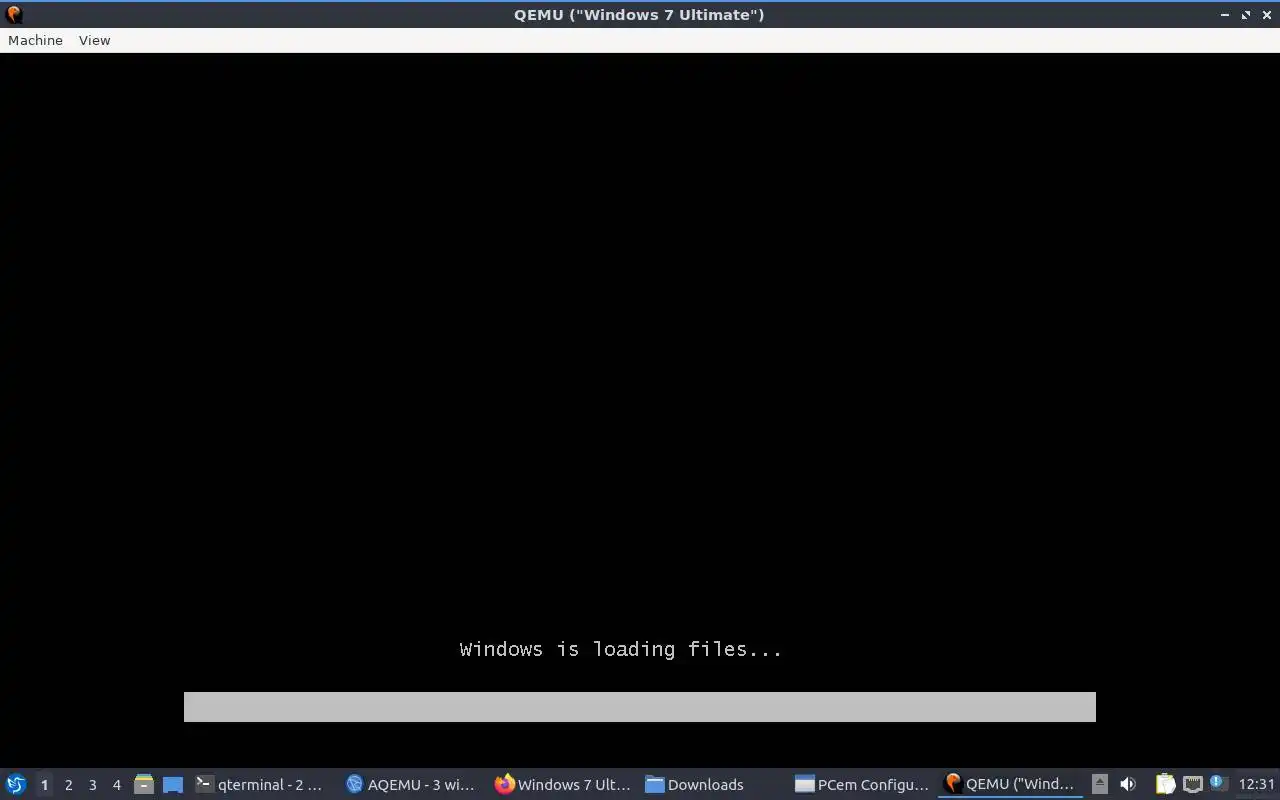Open the Lubuntu application menu
The height and width of the screenshot is (800, 1280).
click(16, 784)
